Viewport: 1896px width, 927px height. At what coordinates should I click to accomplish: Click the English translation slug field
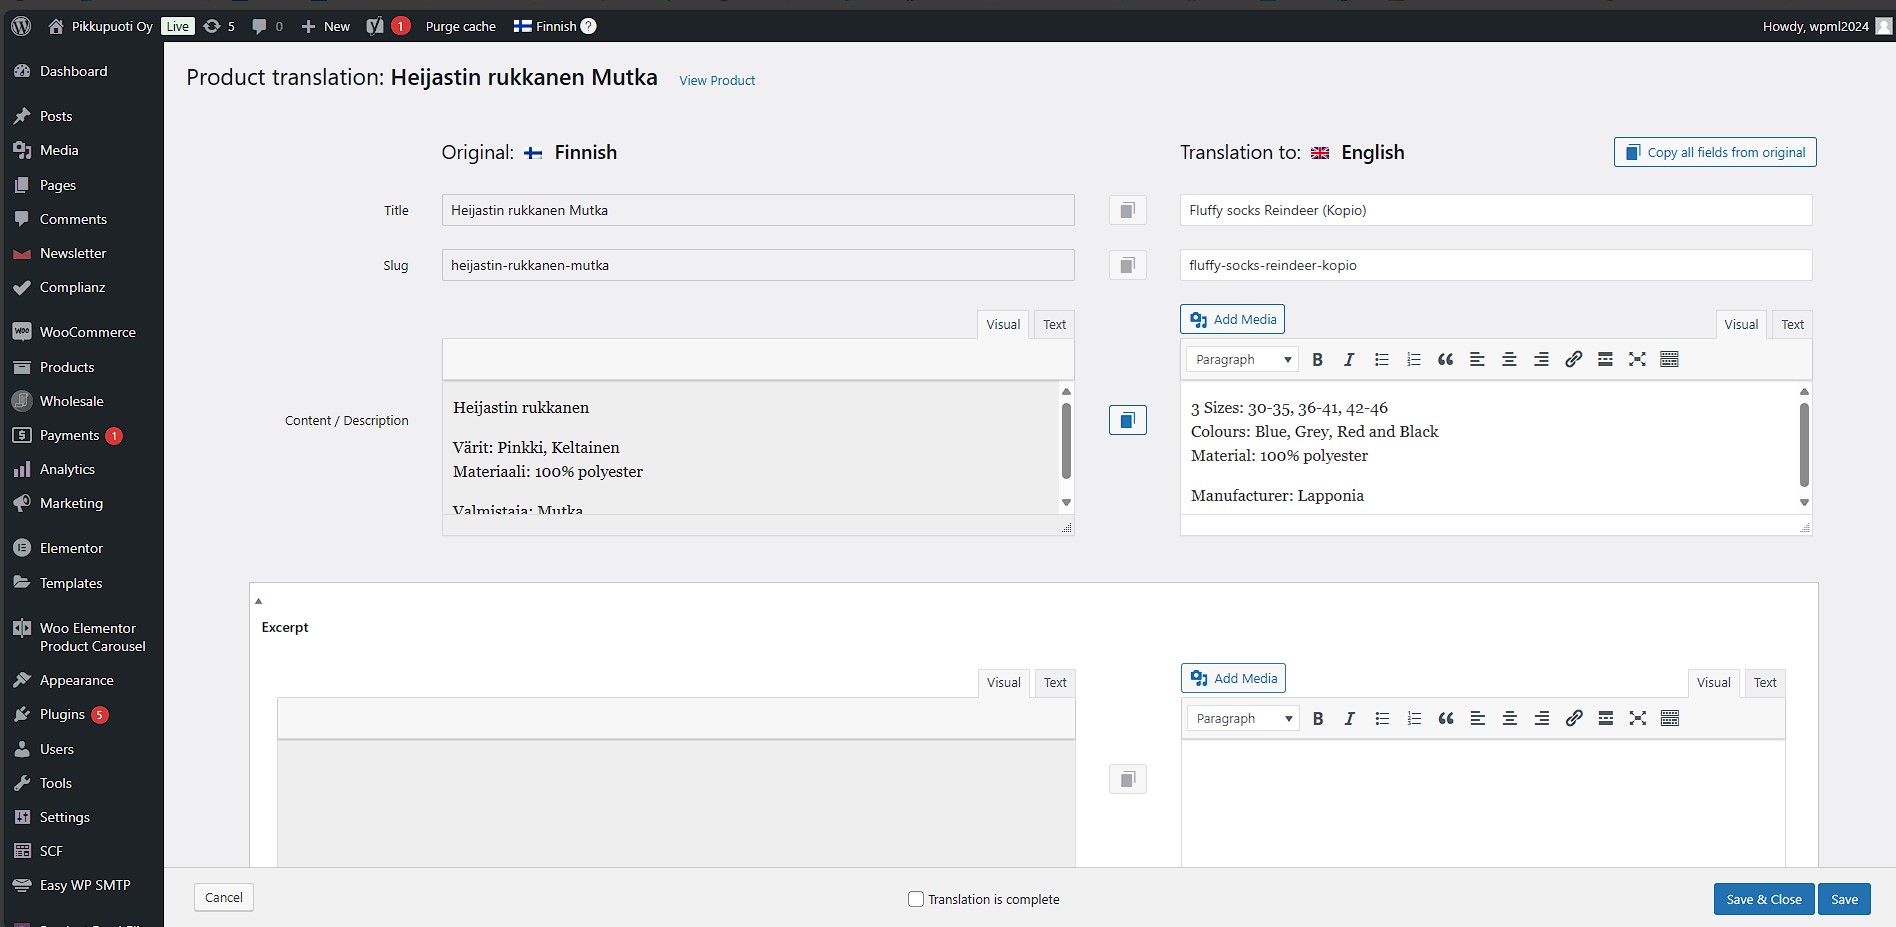click(x=1495, y=266)
